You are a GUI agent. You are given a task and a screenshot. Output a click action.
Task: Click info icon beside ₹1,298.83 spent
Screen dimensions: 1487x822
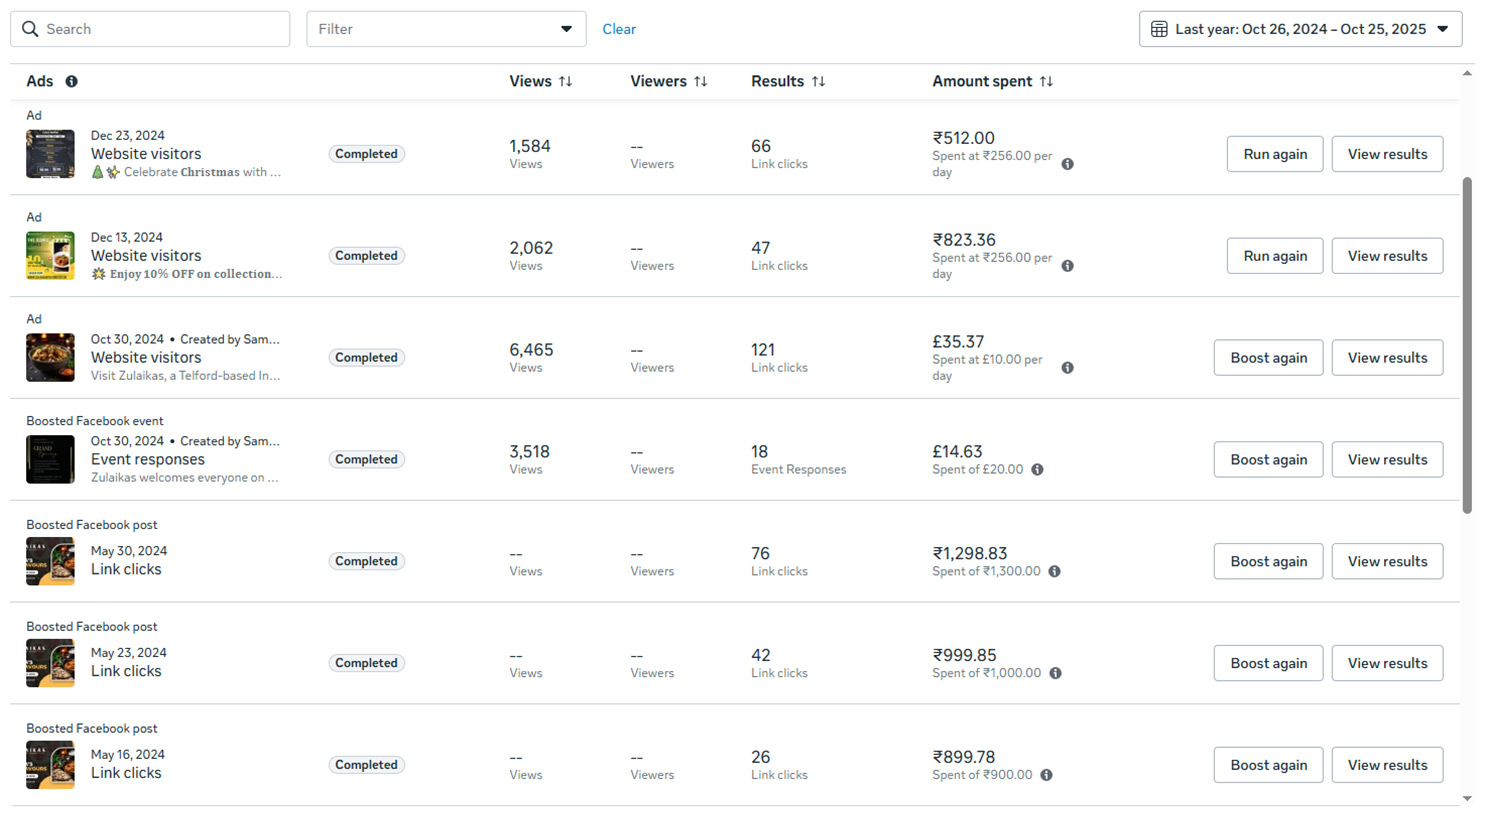[1054, 572]
